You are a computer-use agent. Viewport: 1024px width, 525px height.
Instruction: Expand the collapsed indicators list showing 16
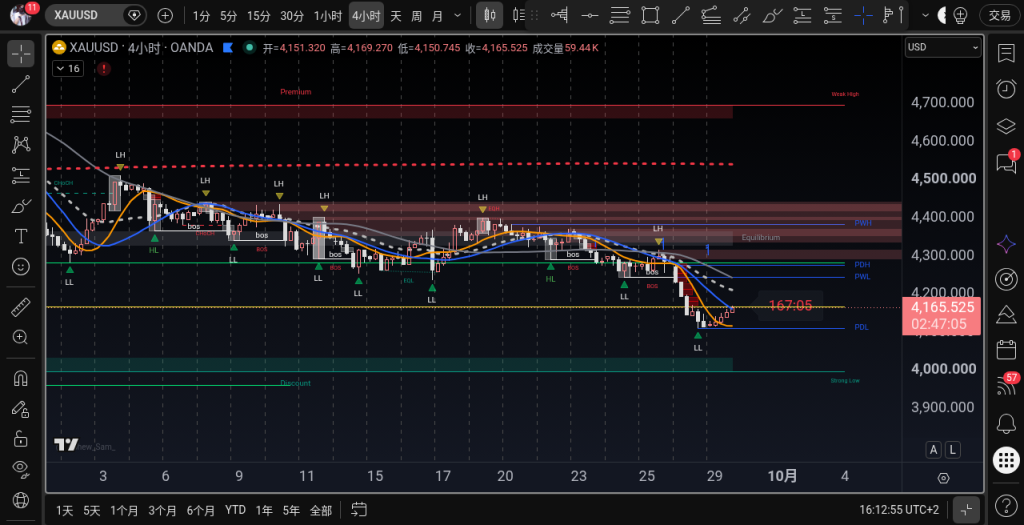[x=67, y=69]
